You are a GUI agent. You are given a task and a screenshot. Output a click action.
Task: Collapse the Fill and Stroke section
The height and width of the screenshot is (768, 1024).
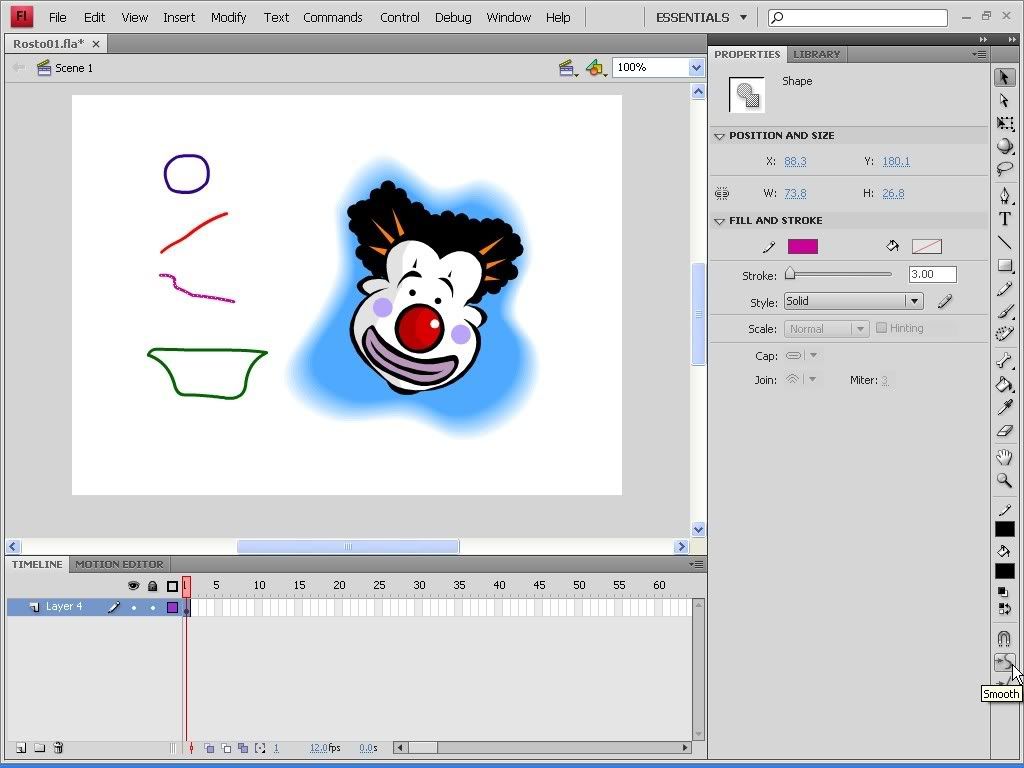tap(719, 221)
